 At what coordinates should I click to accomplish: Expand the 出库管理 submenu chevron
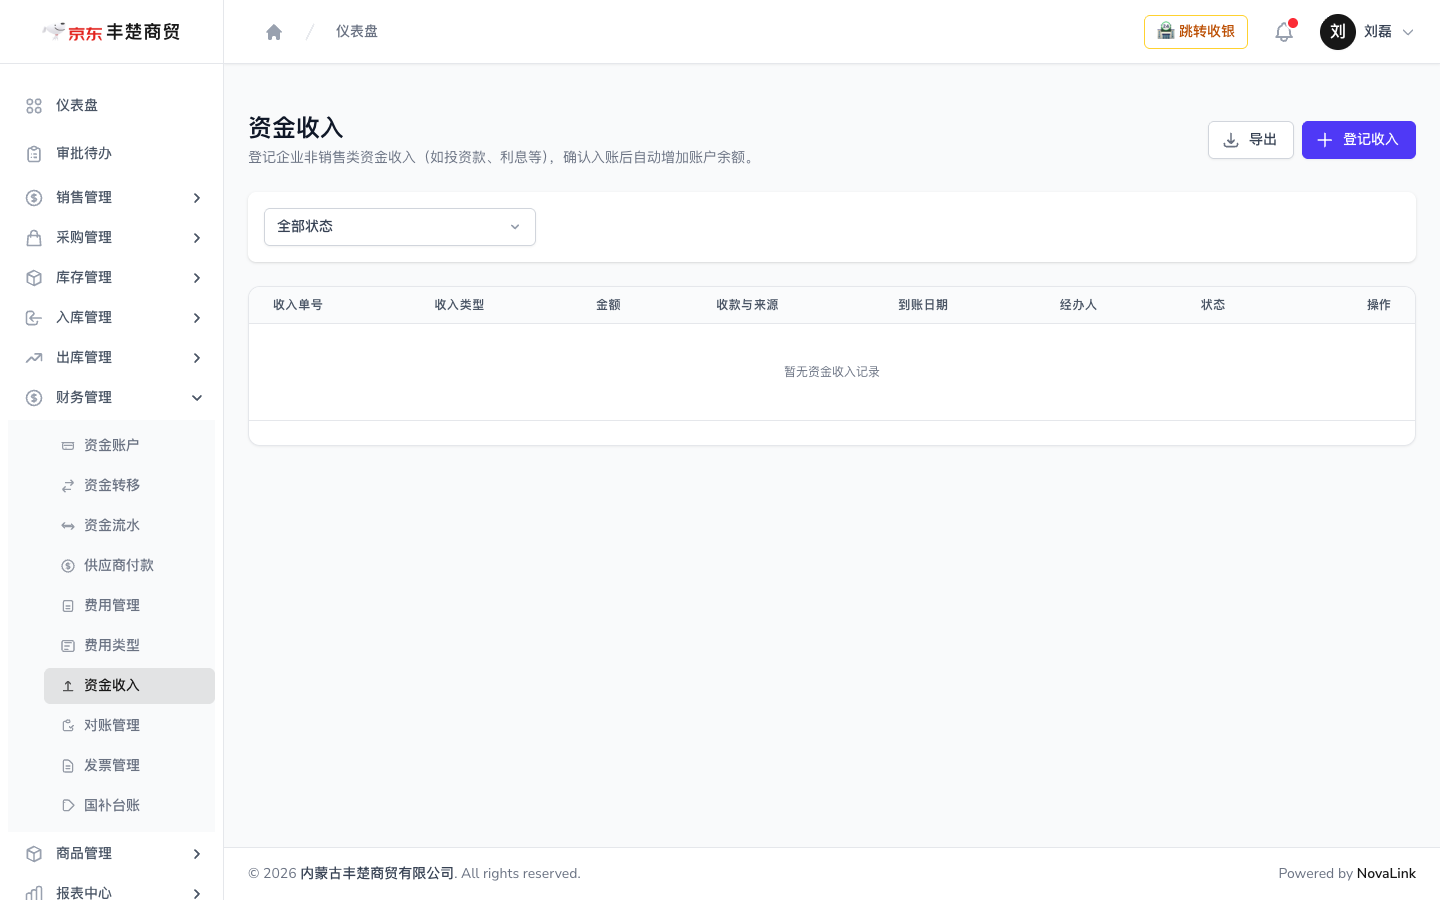[197, 358]
